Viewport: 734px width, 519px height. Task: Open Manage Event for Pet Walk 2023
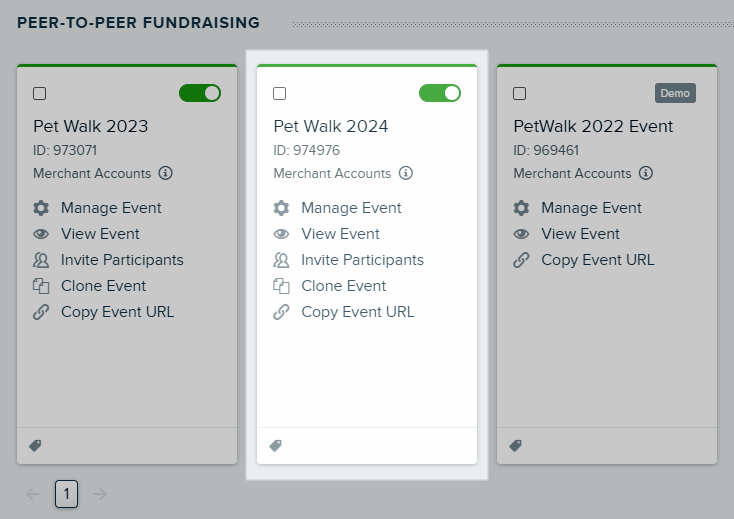coord(111,208)
